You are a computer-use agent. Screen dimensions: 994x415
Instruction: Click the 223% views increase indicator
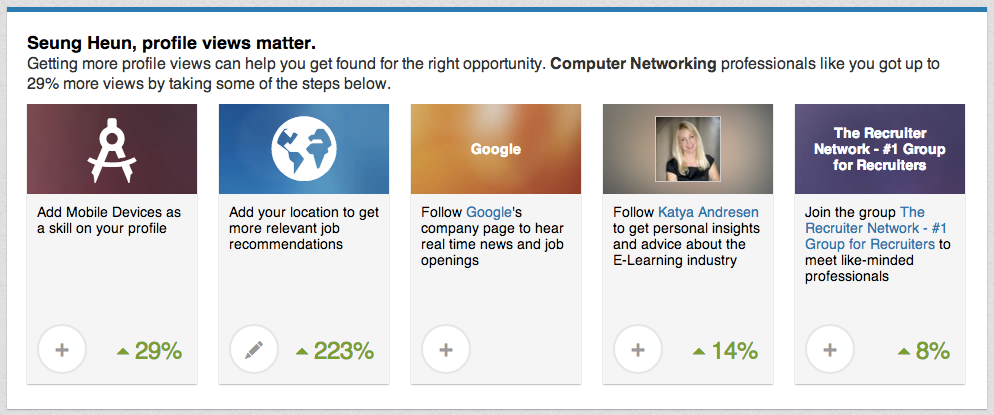click(335, 351)
